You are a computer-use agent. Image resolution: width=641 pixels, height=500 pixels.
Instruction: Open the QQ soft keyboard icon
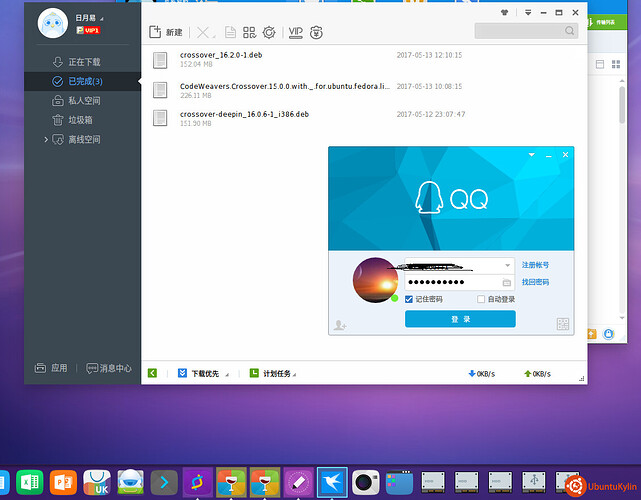click(x=507, y=283)
